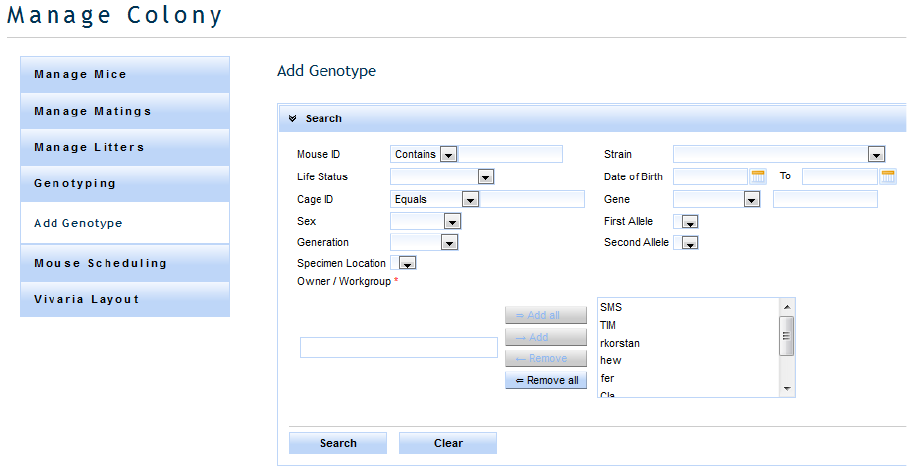Expand the Sex dropdown

pyautogui.click(x=452, y=221)
